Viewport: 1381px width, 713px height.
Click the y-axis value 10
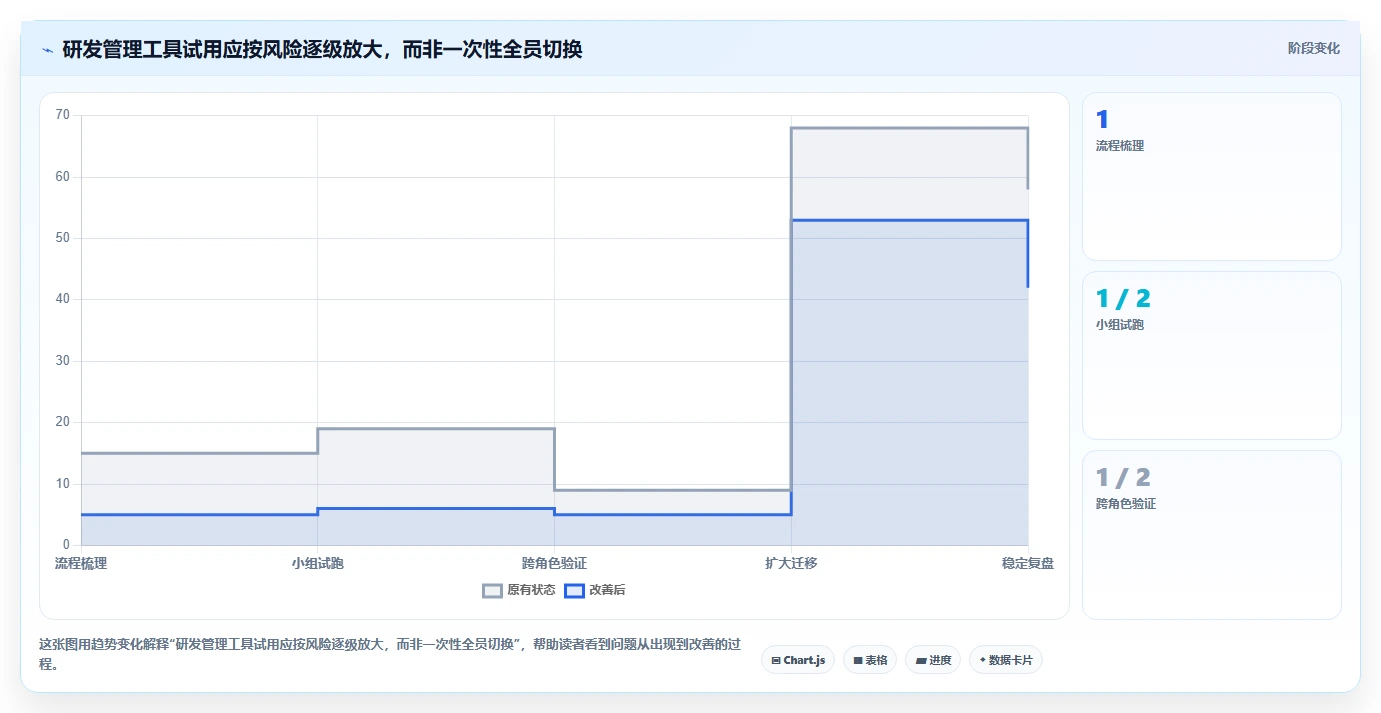pyautogui.click(x=62, y=484)
